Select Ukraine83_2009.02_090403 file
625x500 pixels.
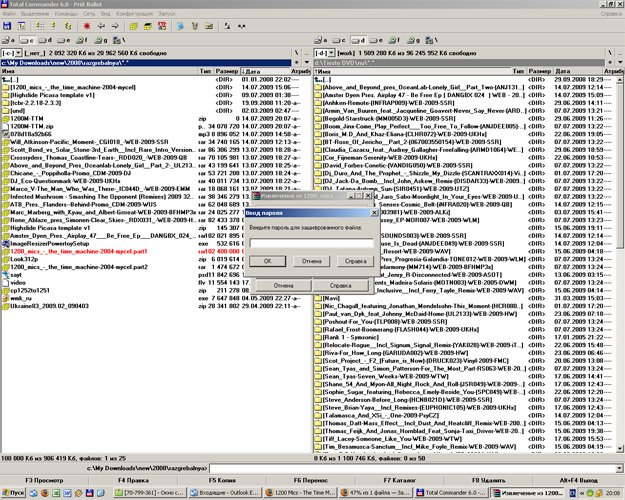click(x=49, y=306)
